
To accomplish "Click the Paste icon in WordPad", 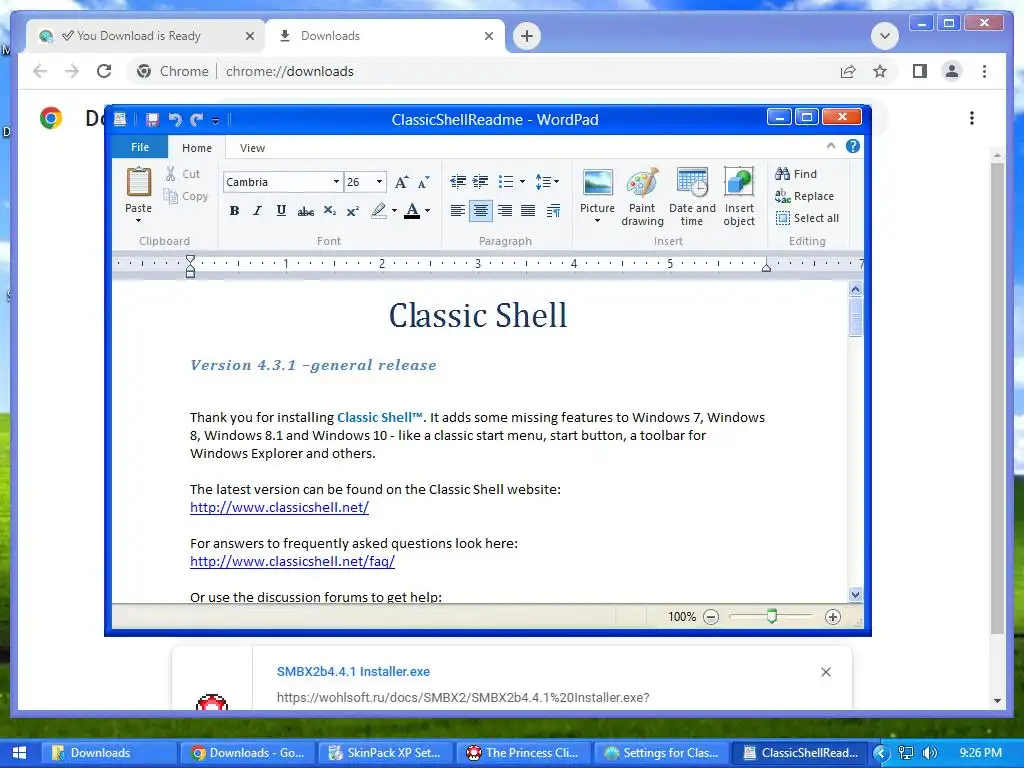I will coord(138,182).
